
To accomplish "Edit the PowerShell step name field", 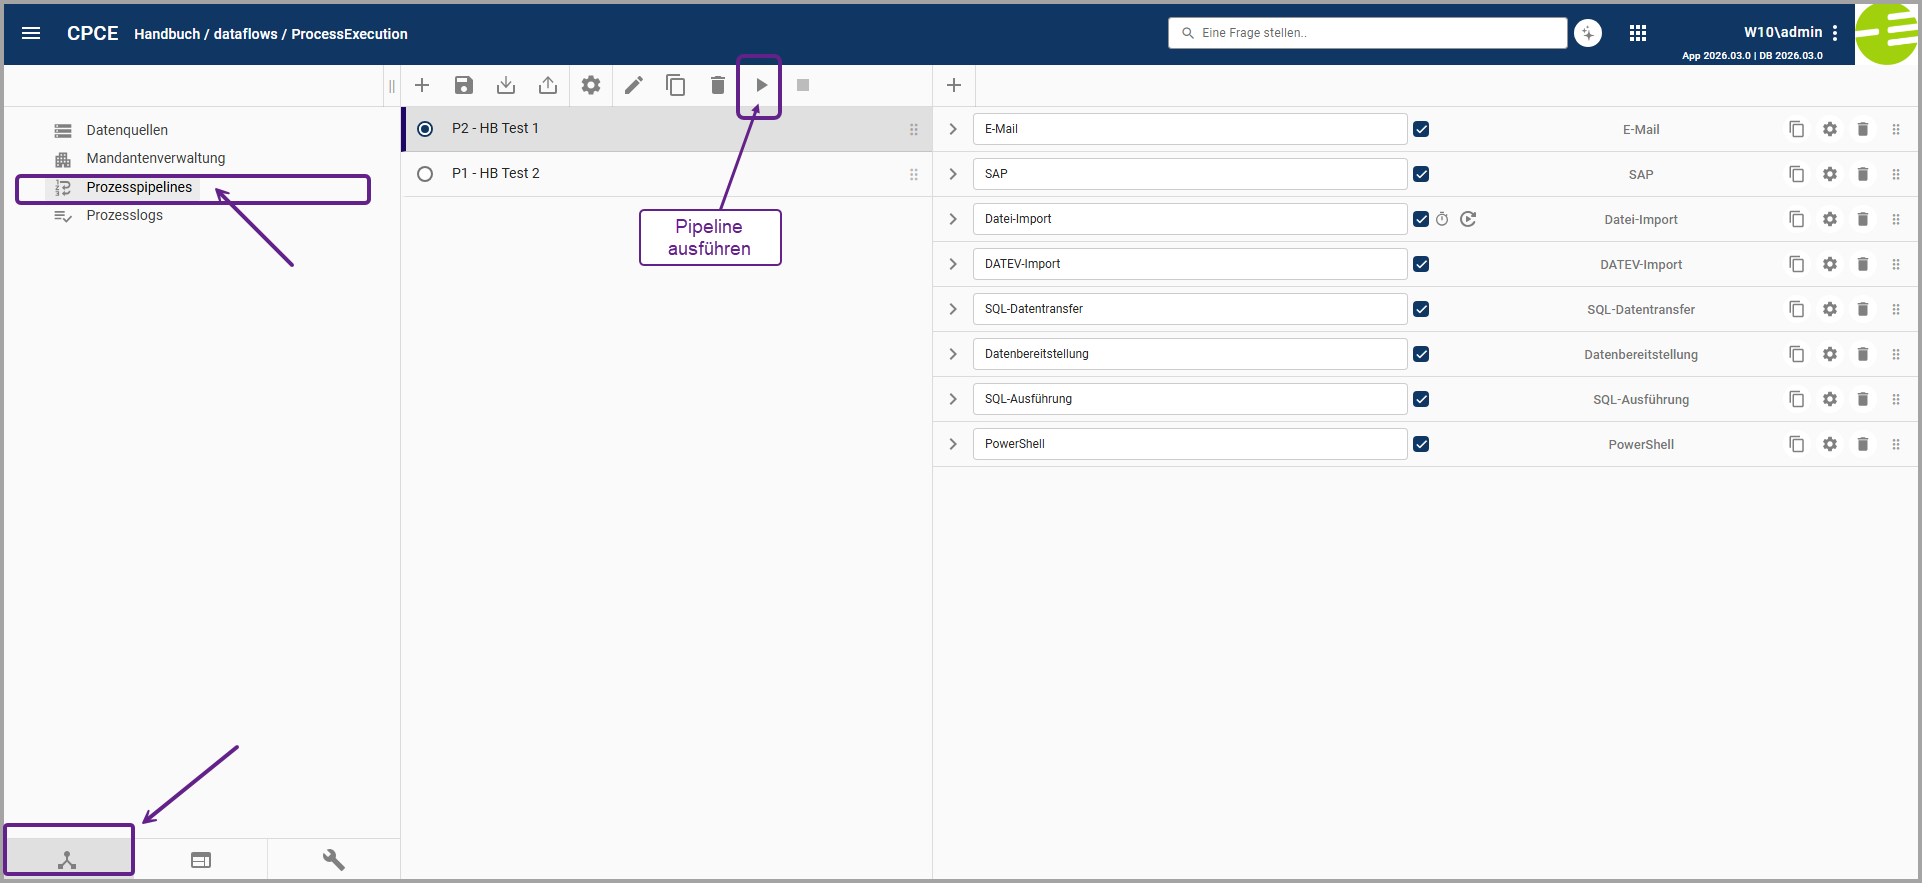I will (1190, 444).
